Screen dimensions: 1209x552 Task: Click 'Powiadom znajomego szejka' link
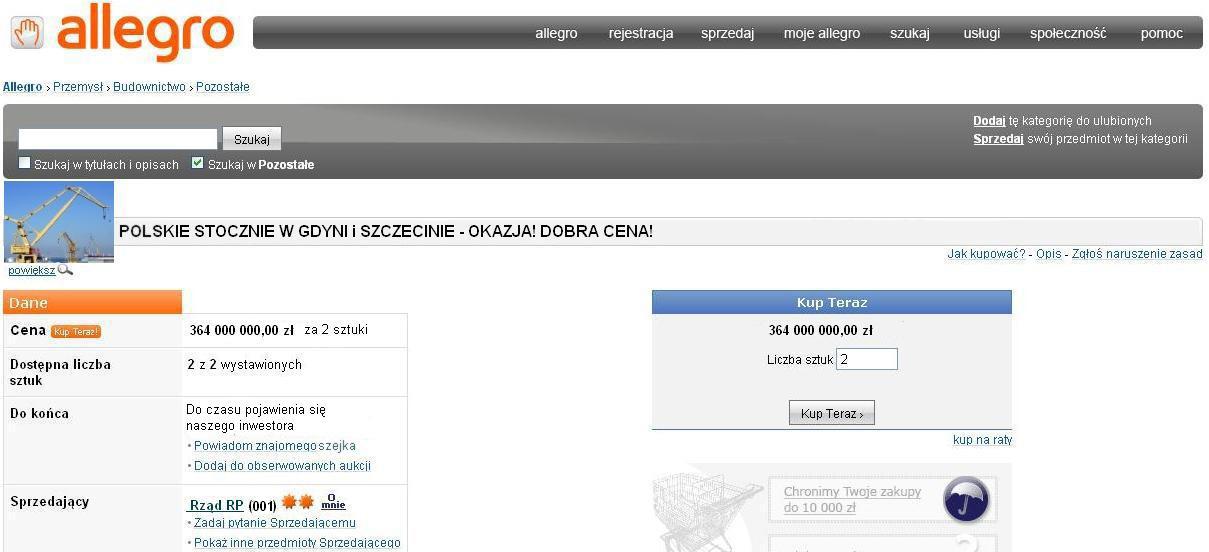[x=275, y=446]
